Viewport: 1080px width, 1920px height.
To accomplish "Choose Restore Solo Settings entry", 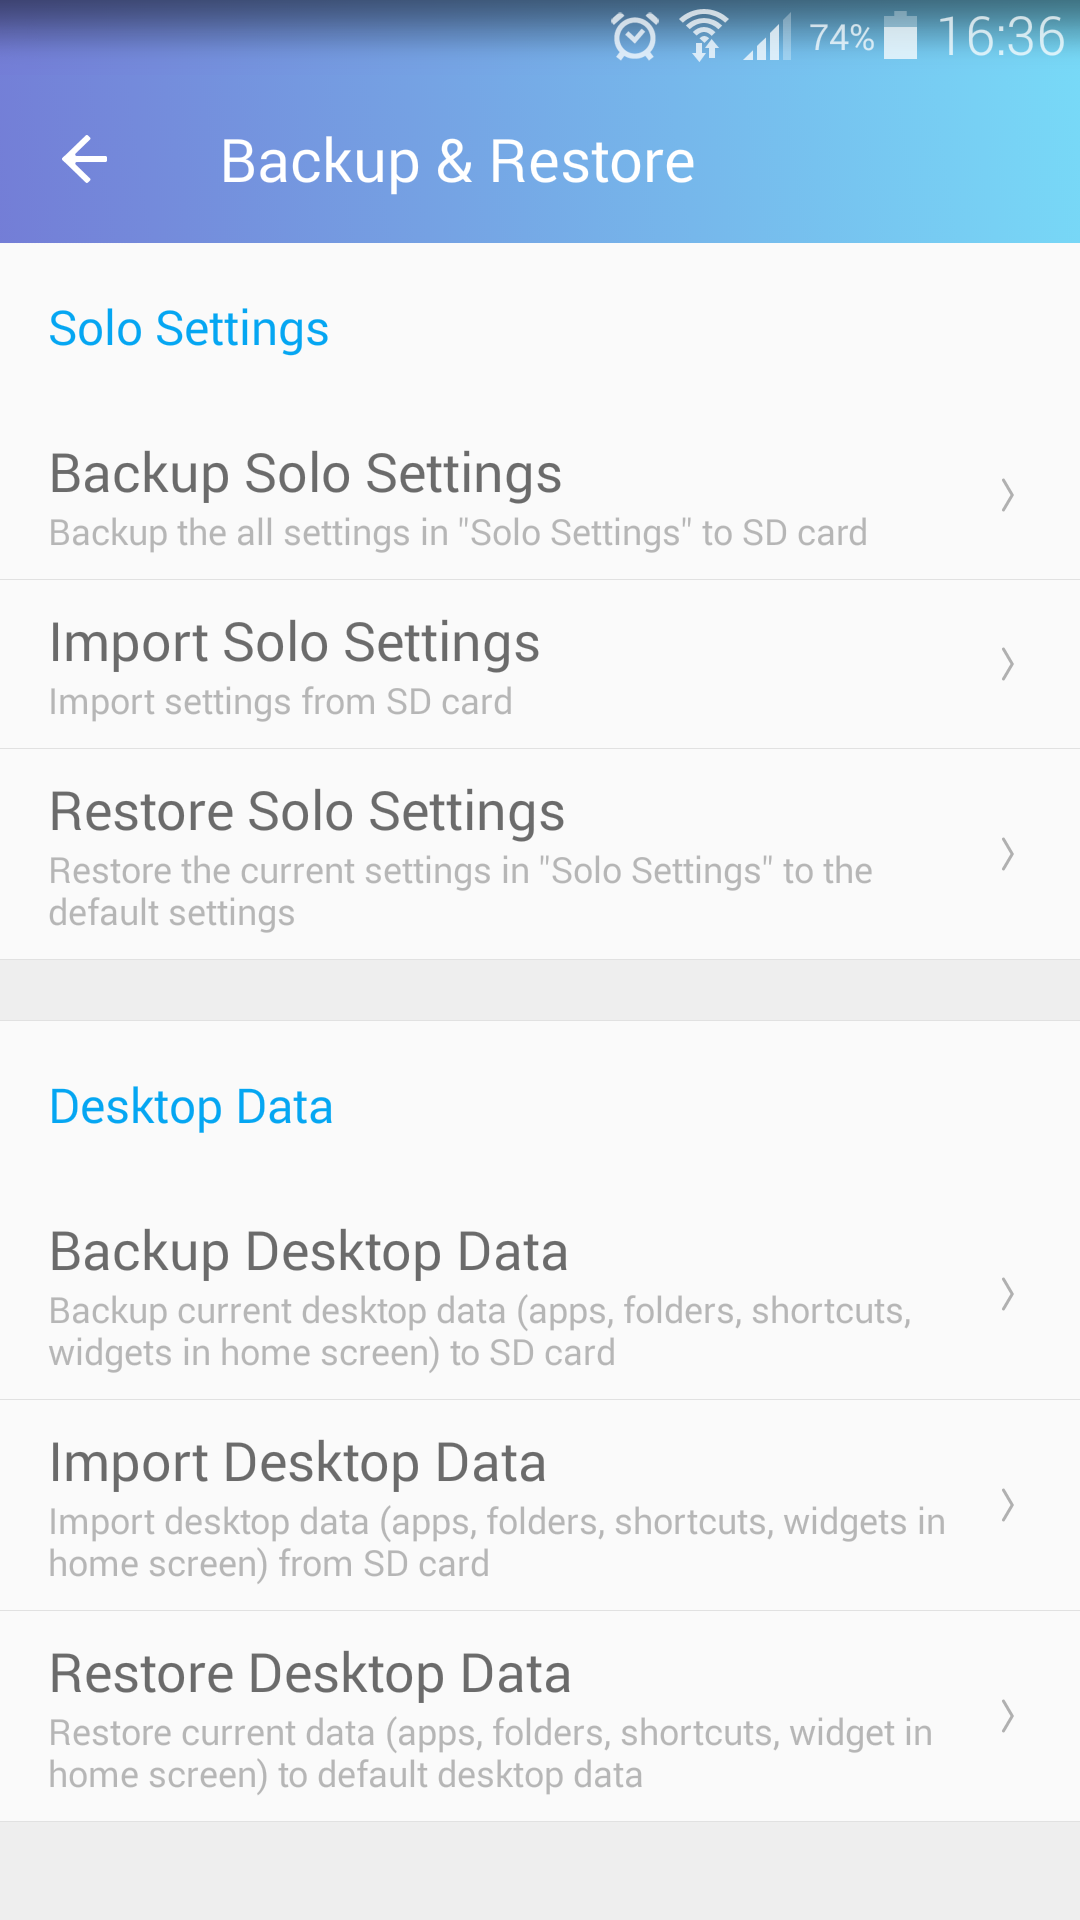I will 460,855.
